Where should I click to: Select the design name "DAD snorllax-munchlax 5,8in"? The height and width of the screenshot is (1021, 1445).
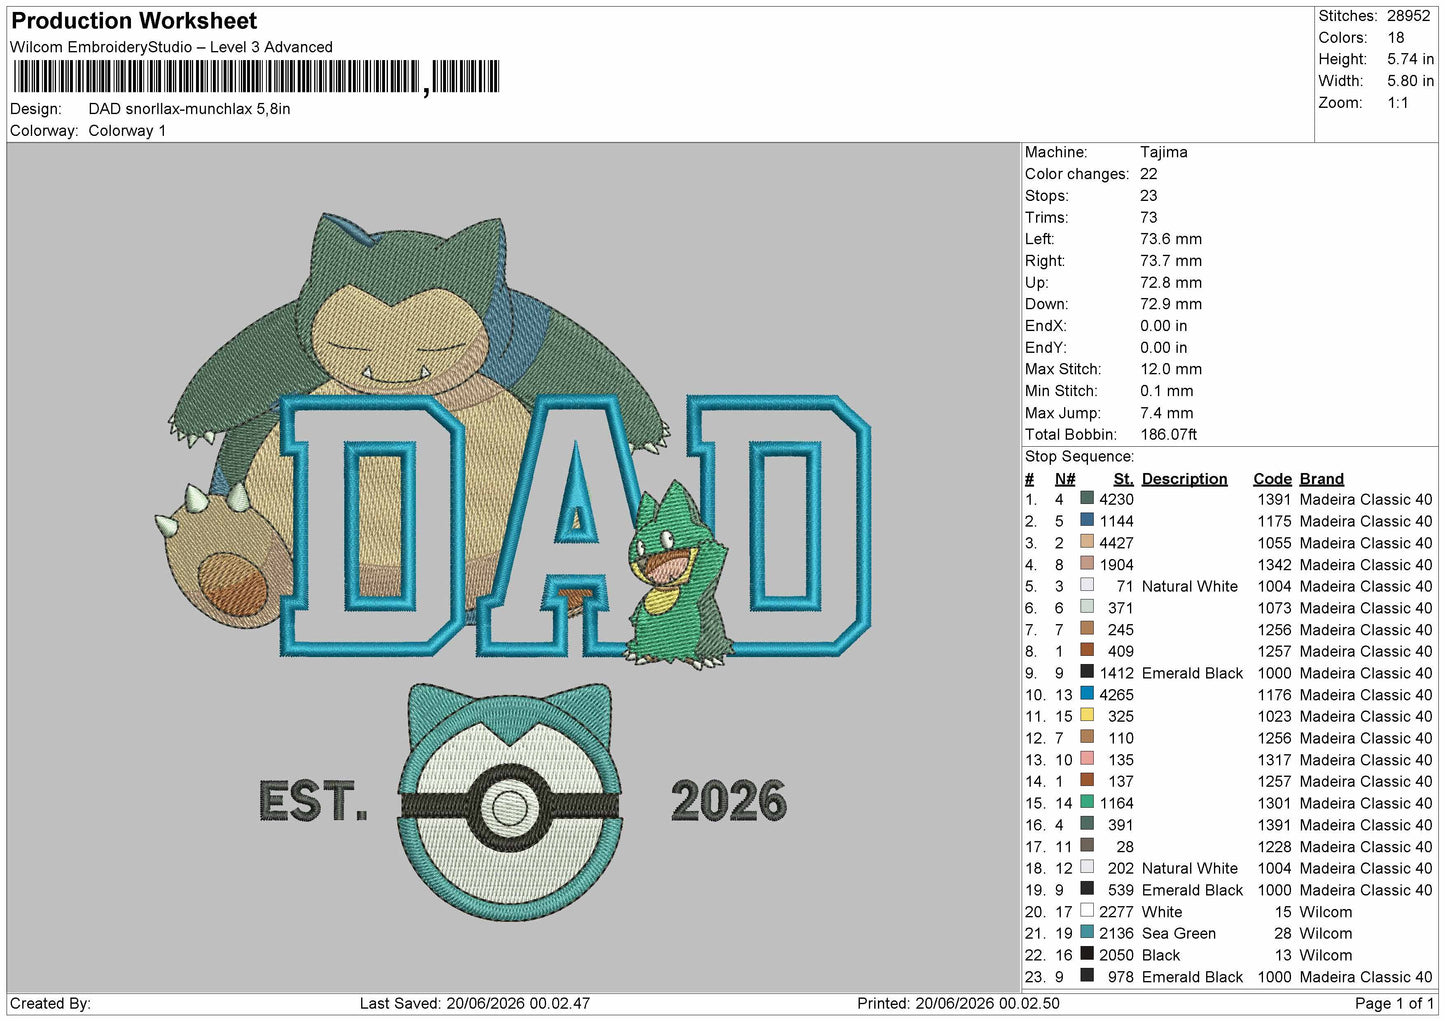(189, 109)
